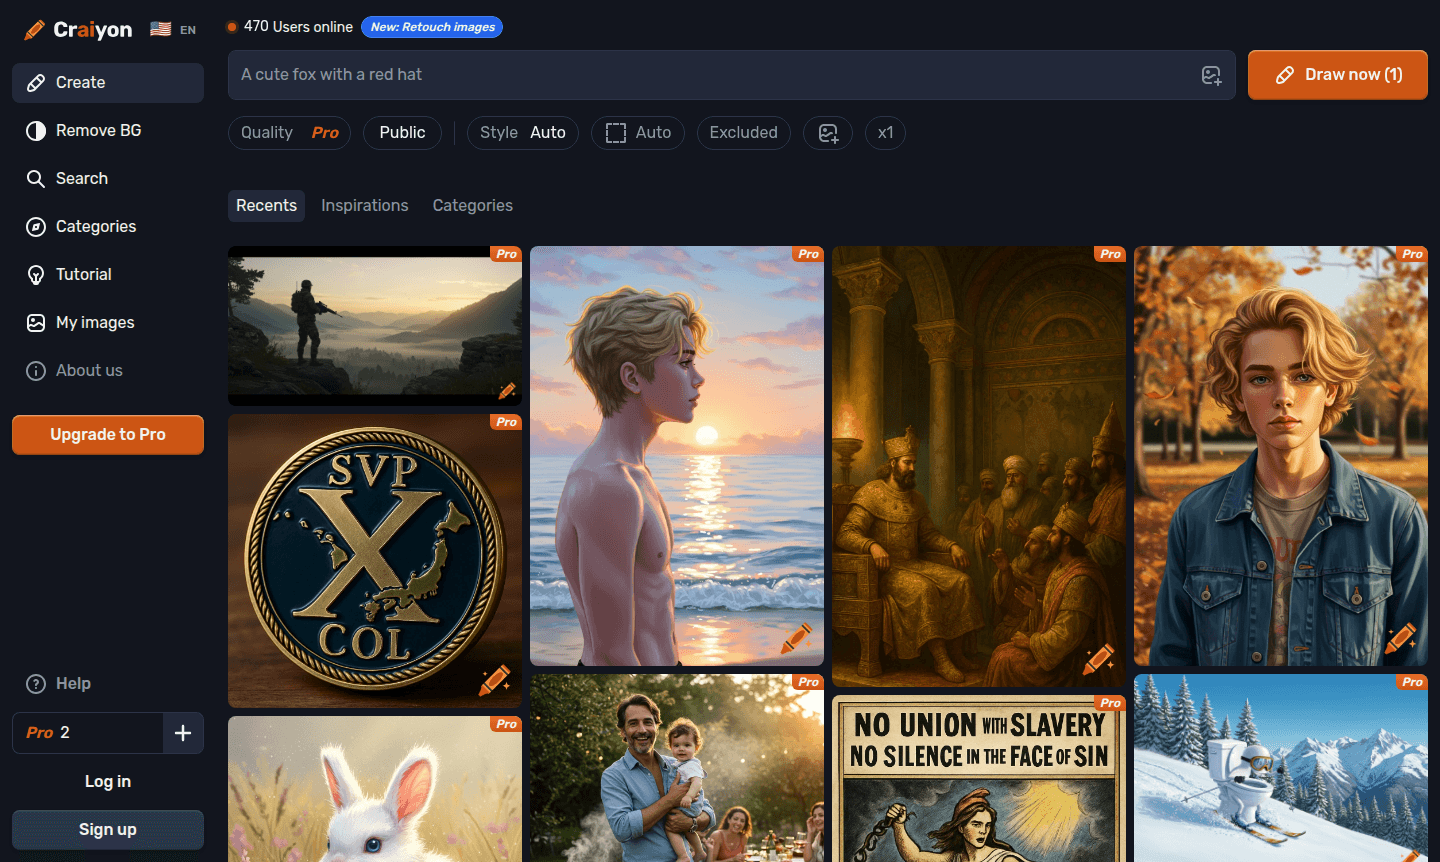This screenshot has width=1440, height=862.
Task: Click the prompt input field
Action: point(710,75)
